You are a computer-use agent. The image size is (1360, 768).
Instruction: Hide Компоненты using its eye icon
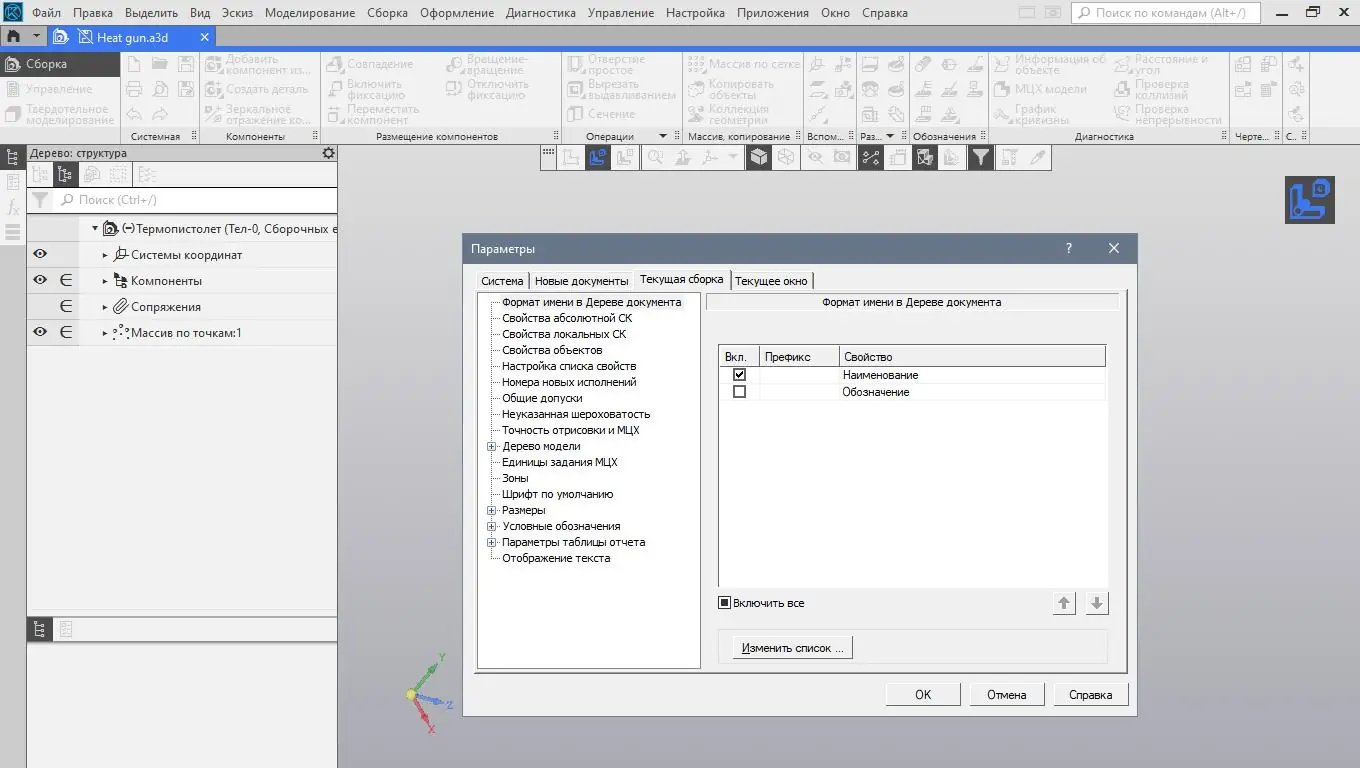40,281
